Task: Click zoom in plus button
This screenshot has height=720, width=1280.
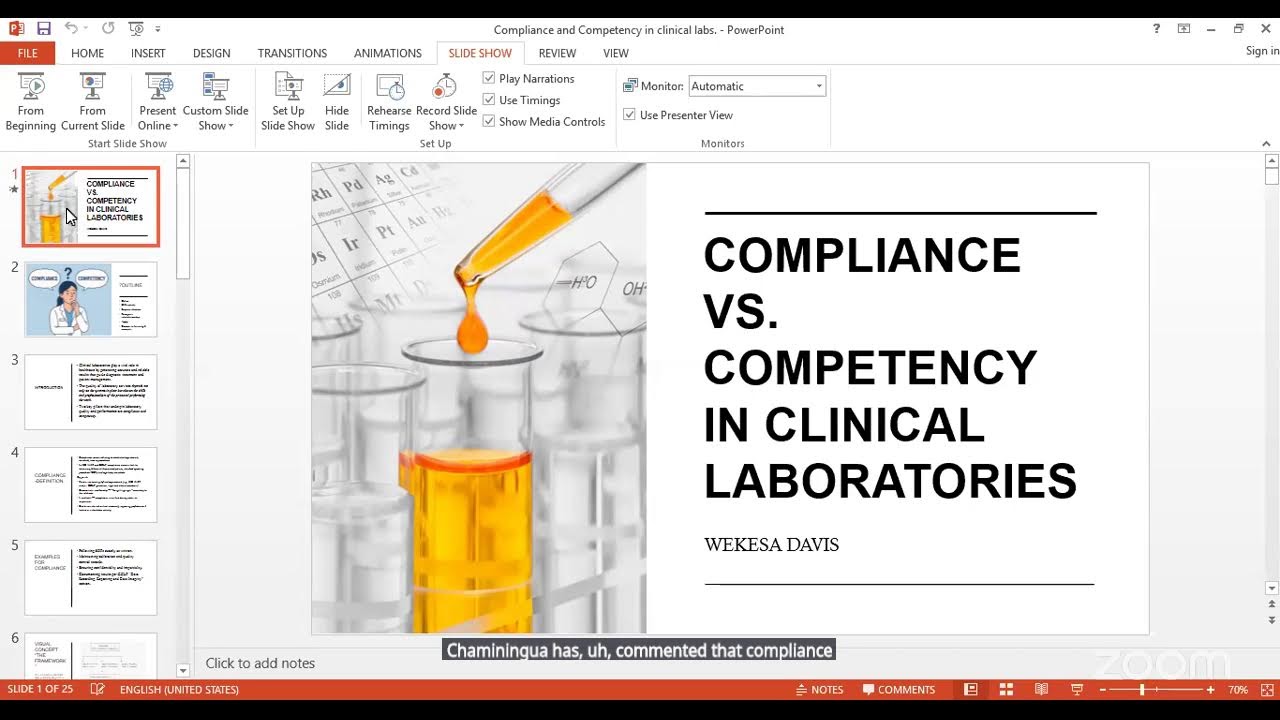Action: point(1210,690)
